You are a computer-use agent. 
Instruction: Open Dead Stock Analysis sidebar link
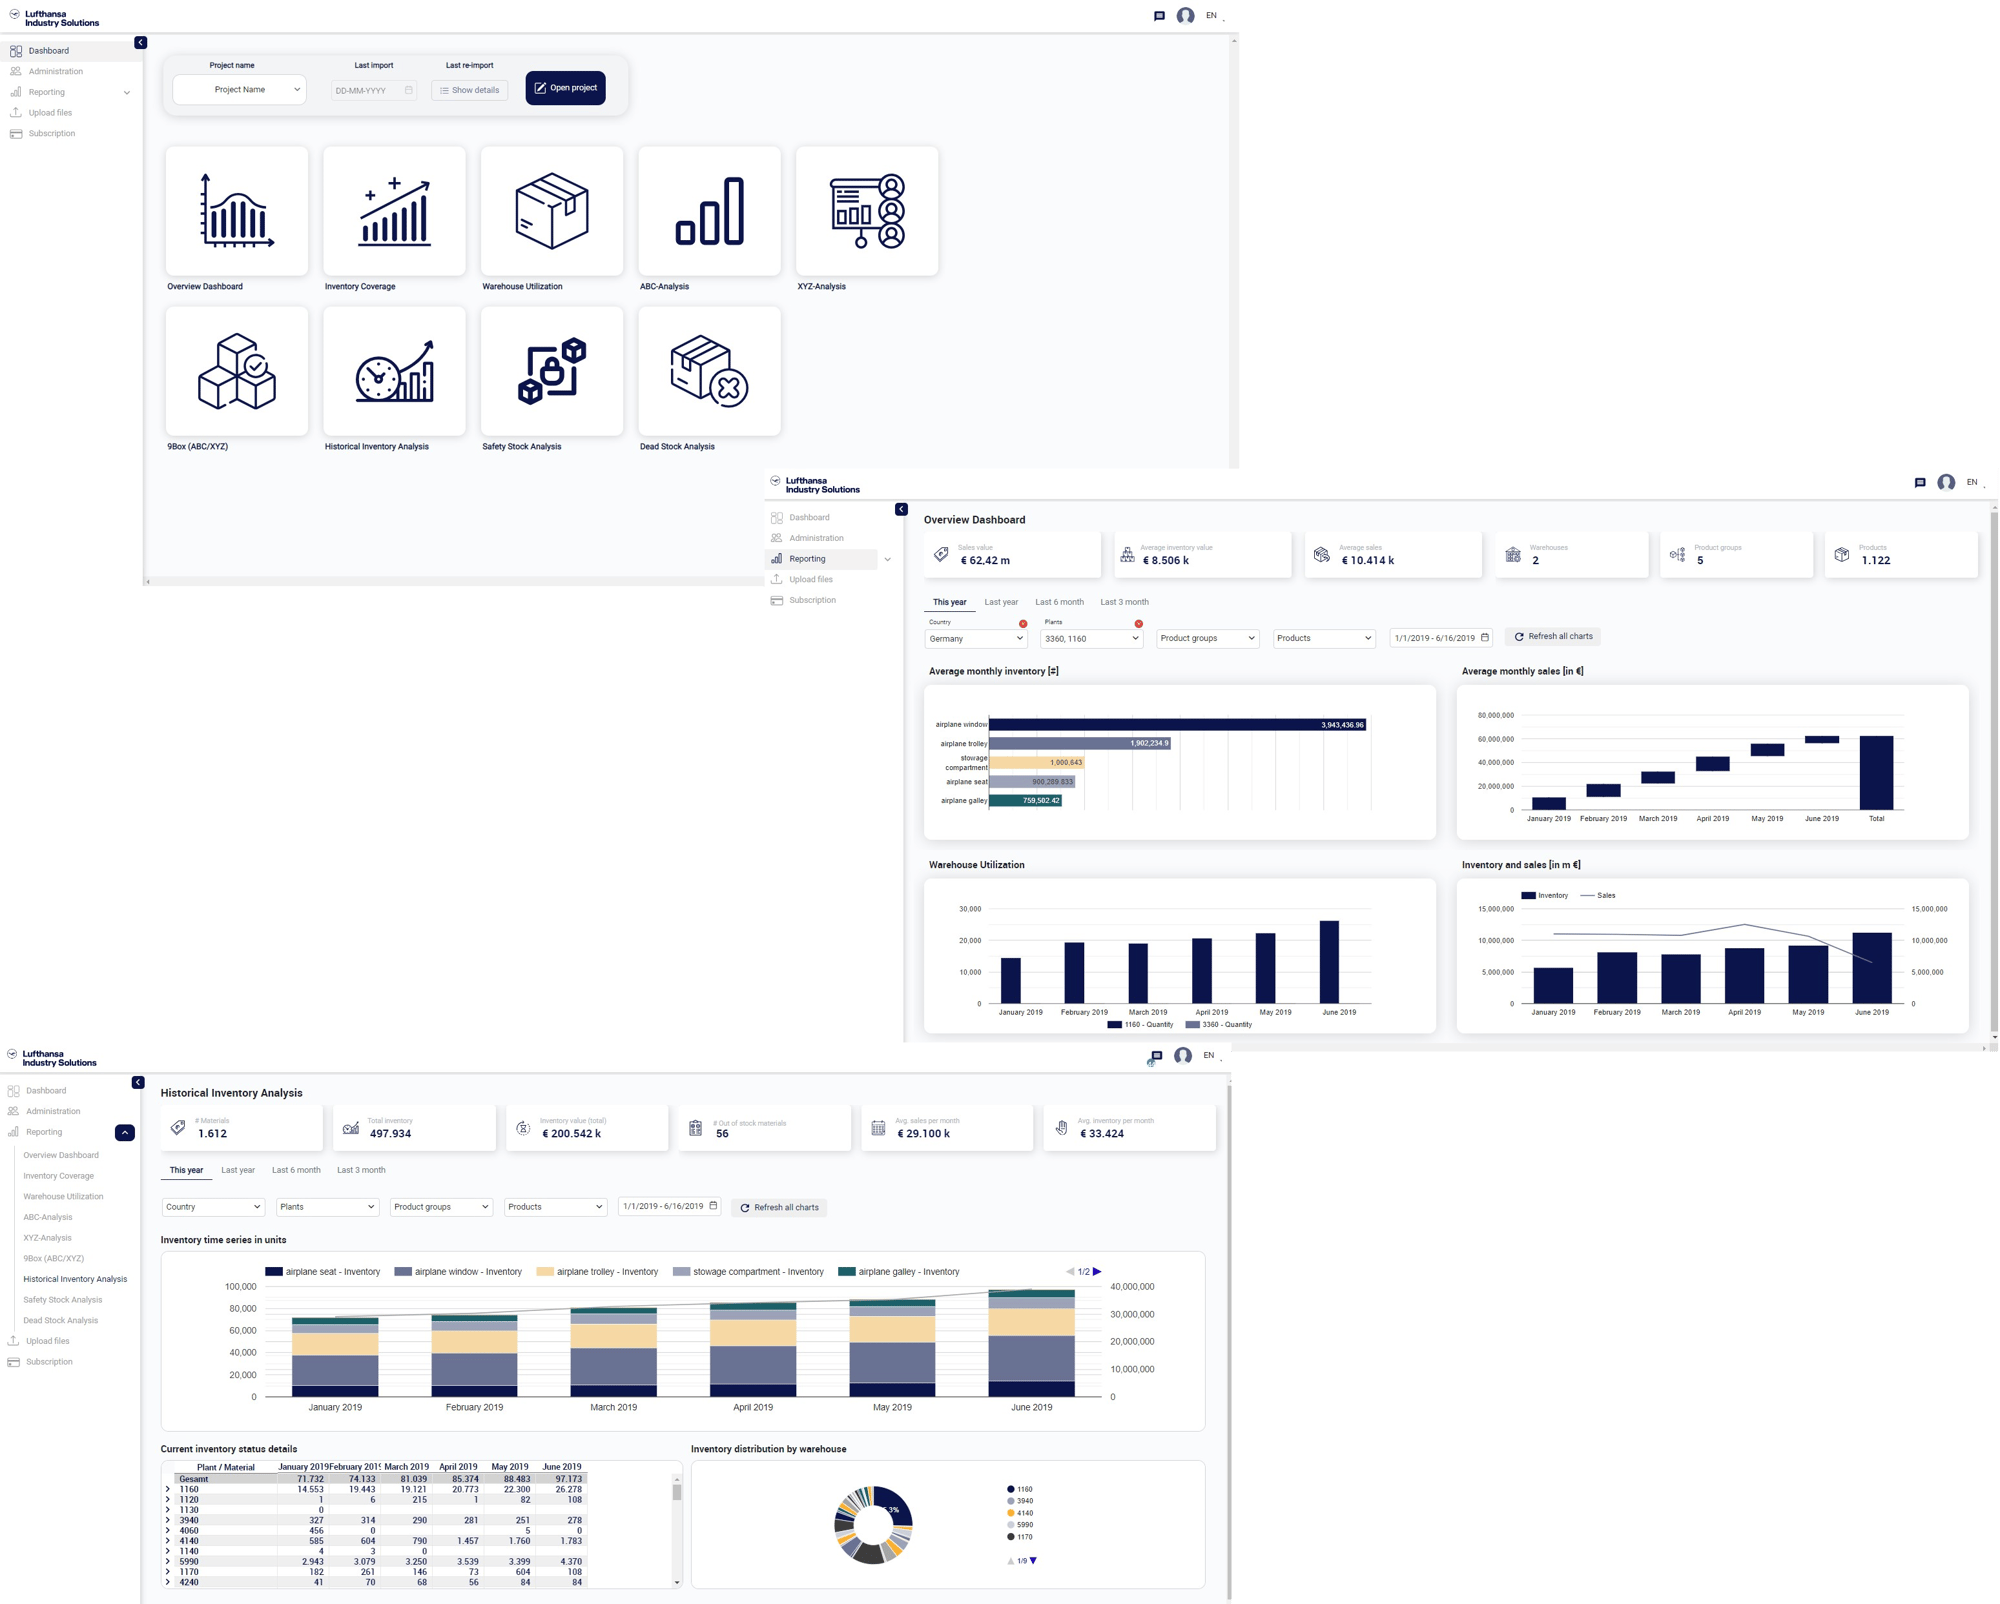[61, 1321]
